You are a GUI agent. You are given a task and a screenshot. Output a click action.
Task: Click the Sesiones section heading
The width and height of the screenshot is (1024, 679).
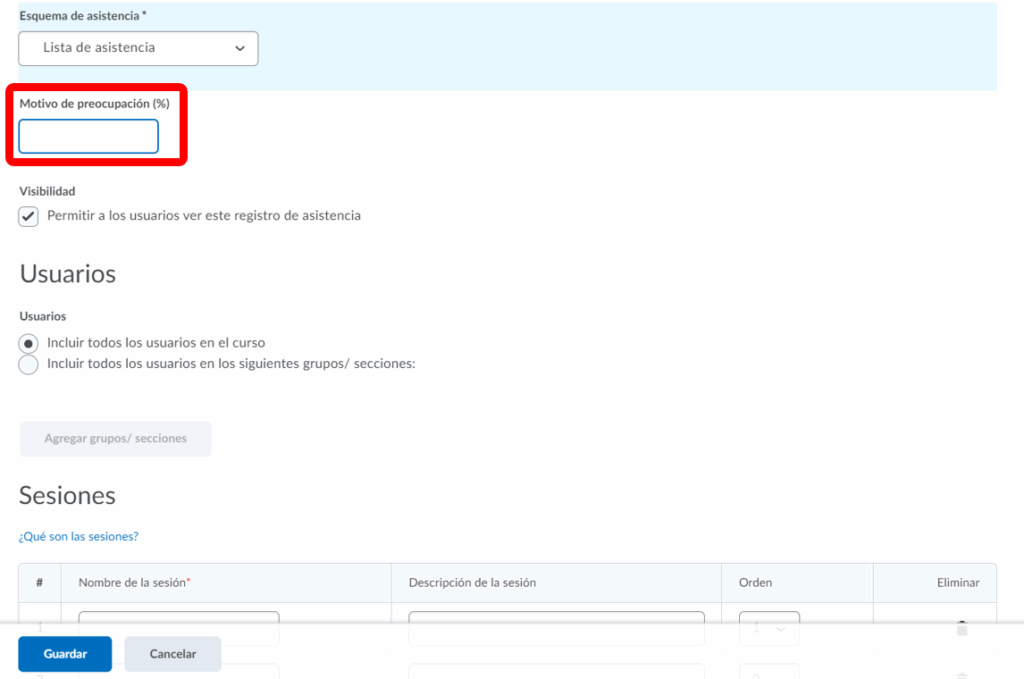[x=67, y=495]
